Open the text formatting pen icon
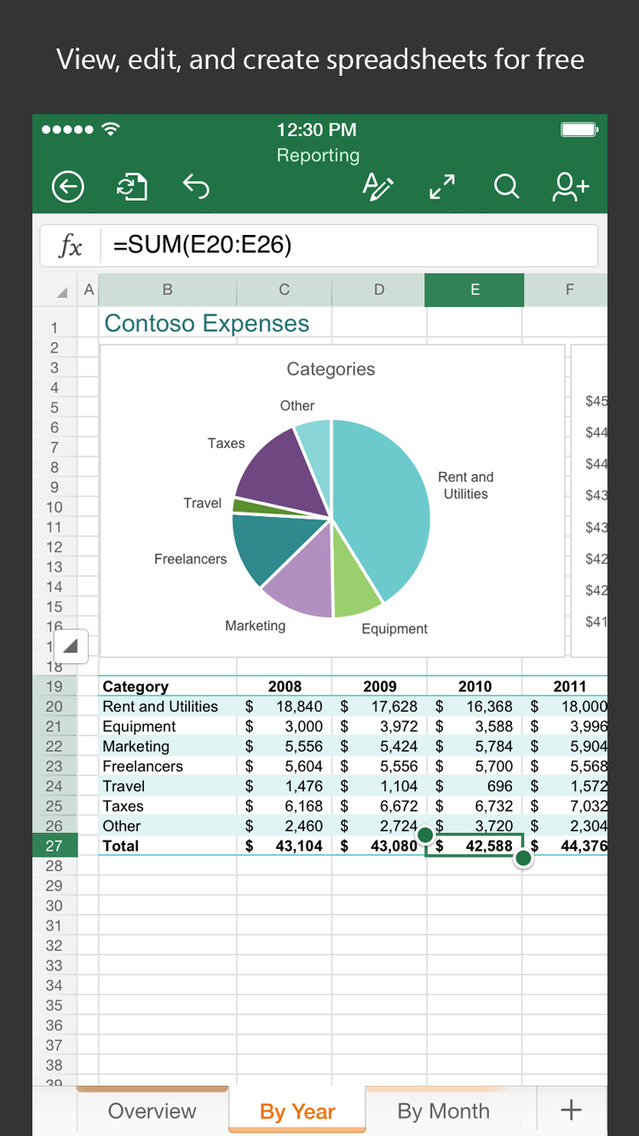 coord(377,187)
